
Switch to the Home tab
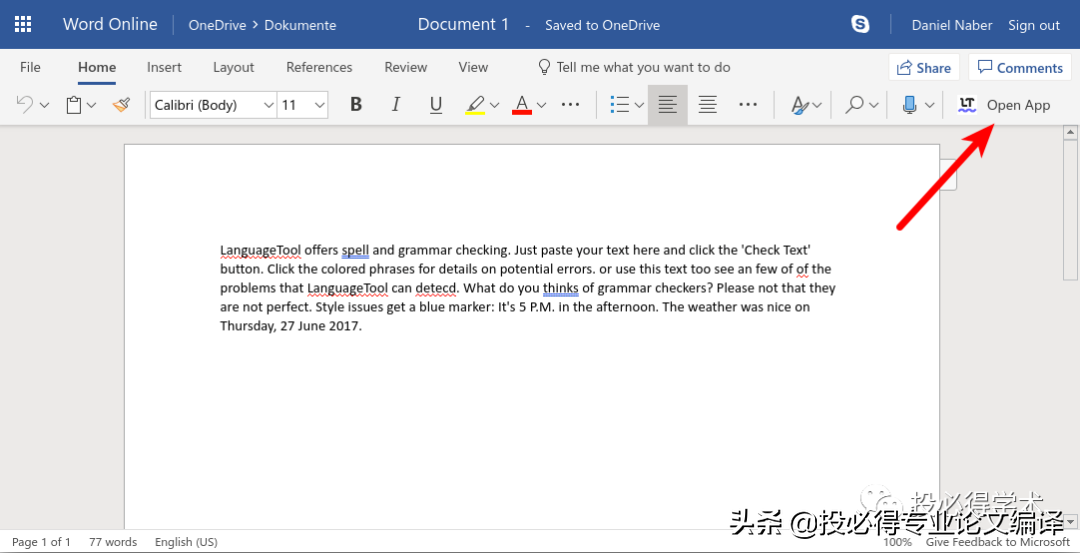(96, 67)
